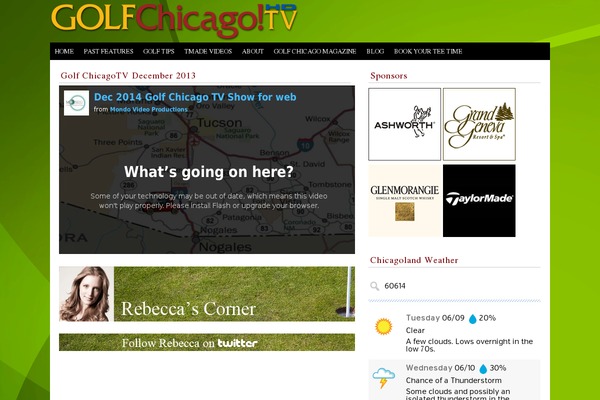600x400 pixels.
Task: Click 'What's going on here?' video message
Action: coord(209,172)
